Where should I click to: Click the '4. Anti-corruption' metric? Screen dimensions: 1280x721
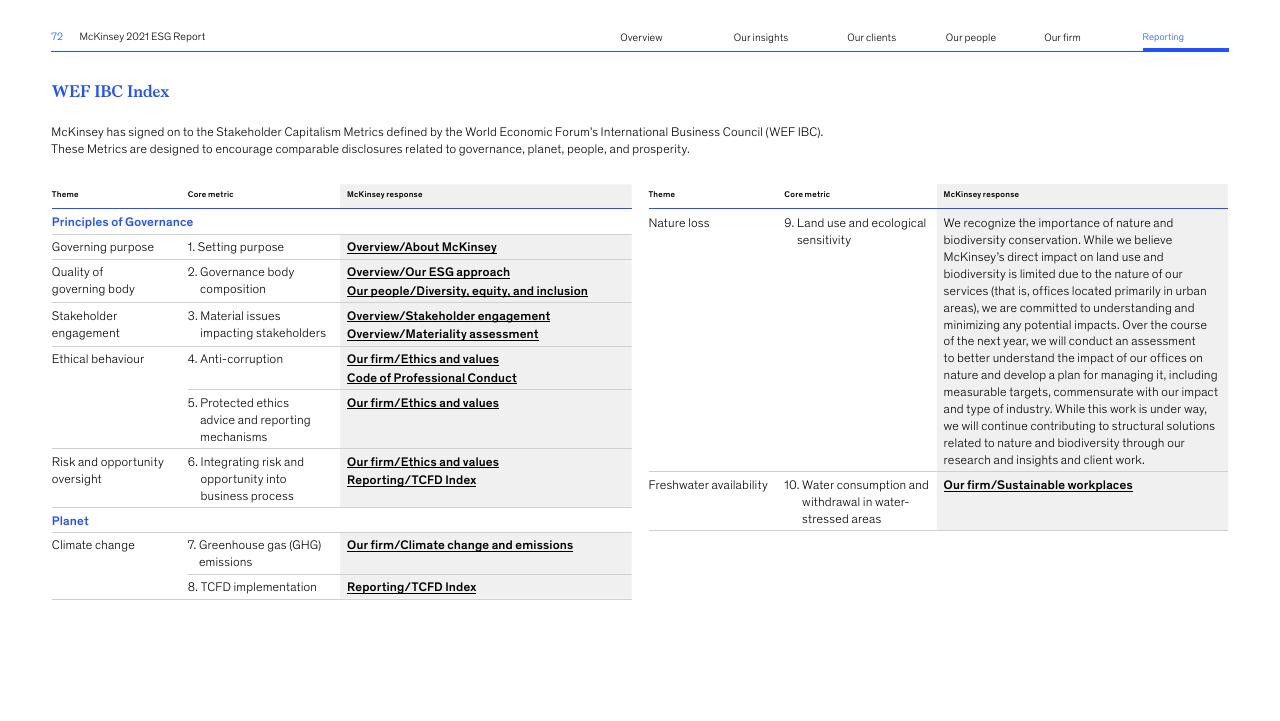(235, 359)
